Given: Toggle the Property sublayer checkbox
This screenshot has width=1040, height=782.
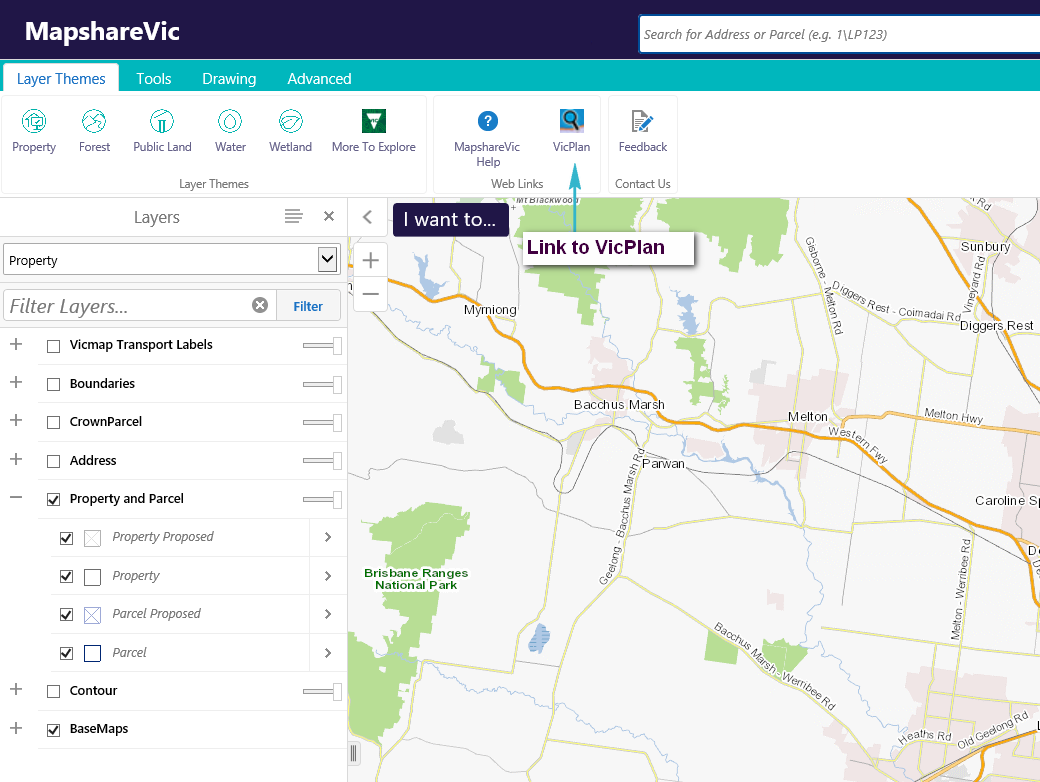Looking at the screenshot, I should click(66, 576).
